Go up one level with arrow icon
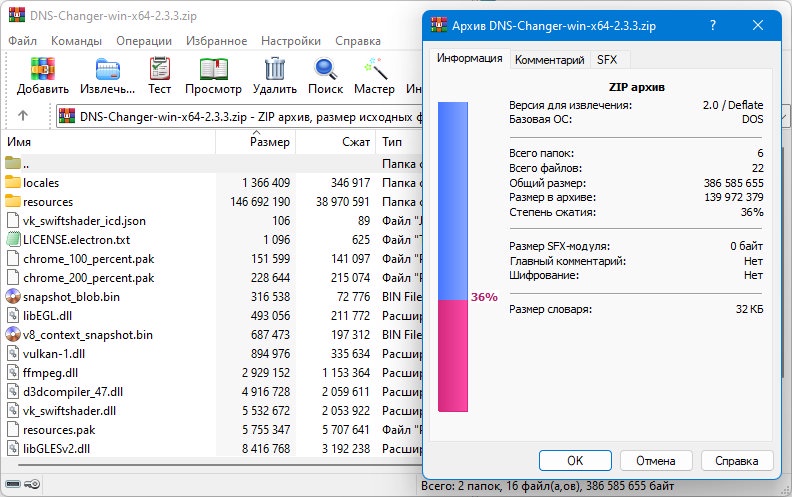The width and height of the screenshot is (792, 497). tap(23, 116)
